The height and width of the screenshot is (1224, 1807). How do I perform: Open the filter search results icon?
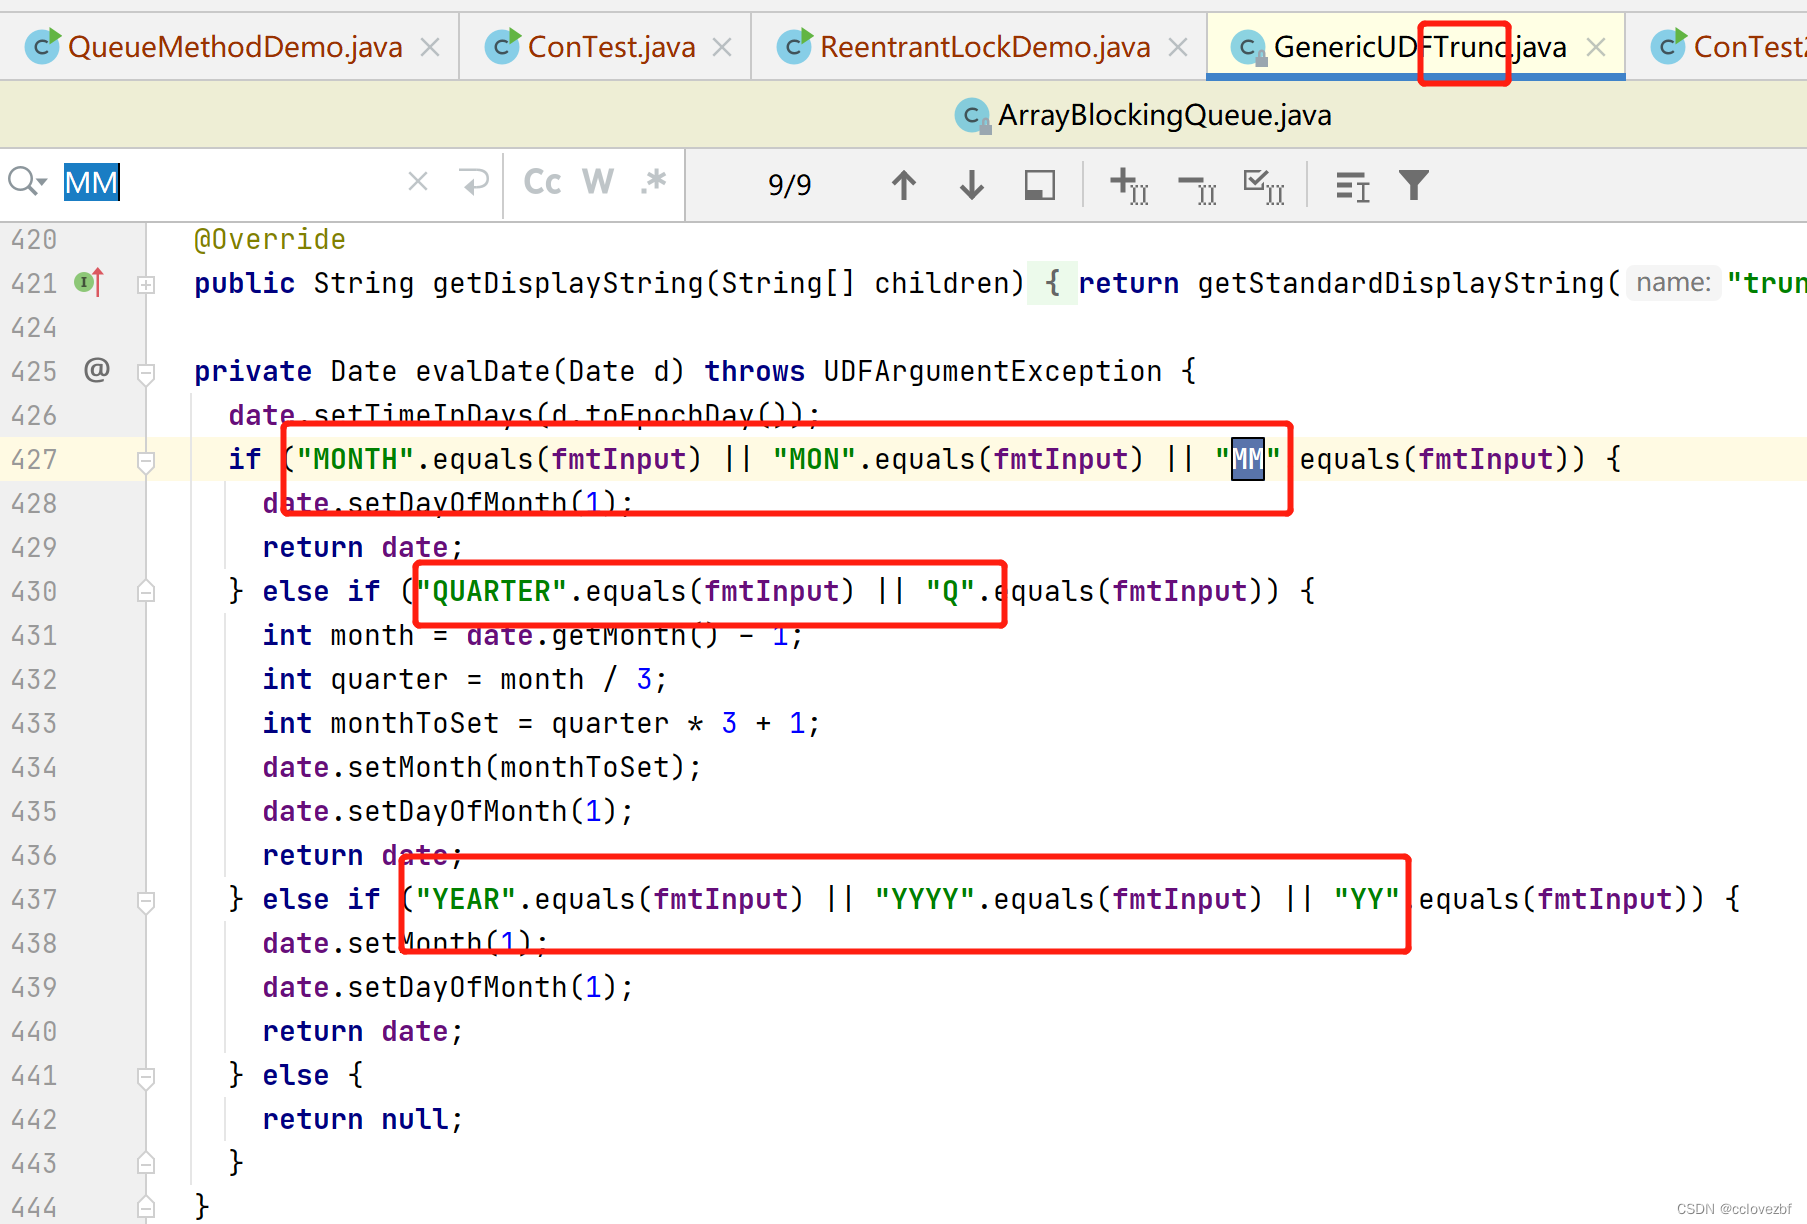coord(1412,185)
